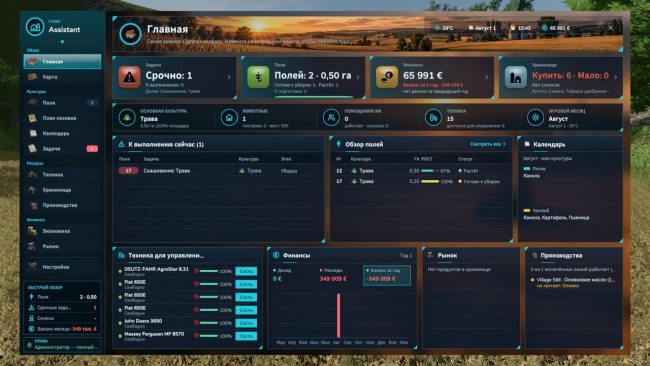The width and height of the screenshot is (650, 366).
Task: Expand the Полей: 2 card chevron
Action: (x=358, y=77)
